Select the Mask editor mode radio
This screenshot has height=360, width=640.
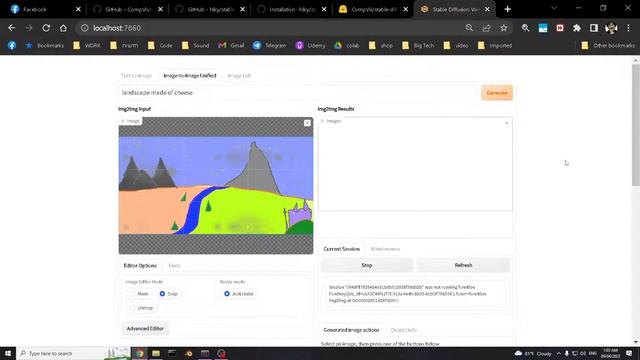click(x=132, y=293)
